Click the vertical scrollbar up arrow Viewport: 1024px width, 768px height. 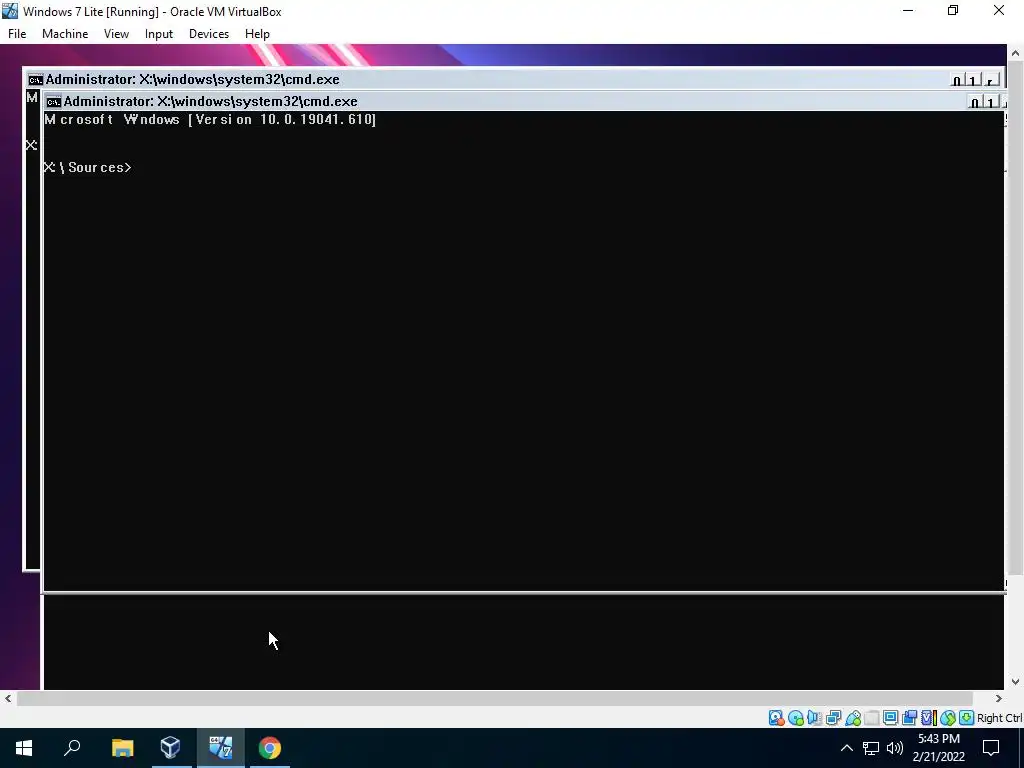coord(1015,53)
